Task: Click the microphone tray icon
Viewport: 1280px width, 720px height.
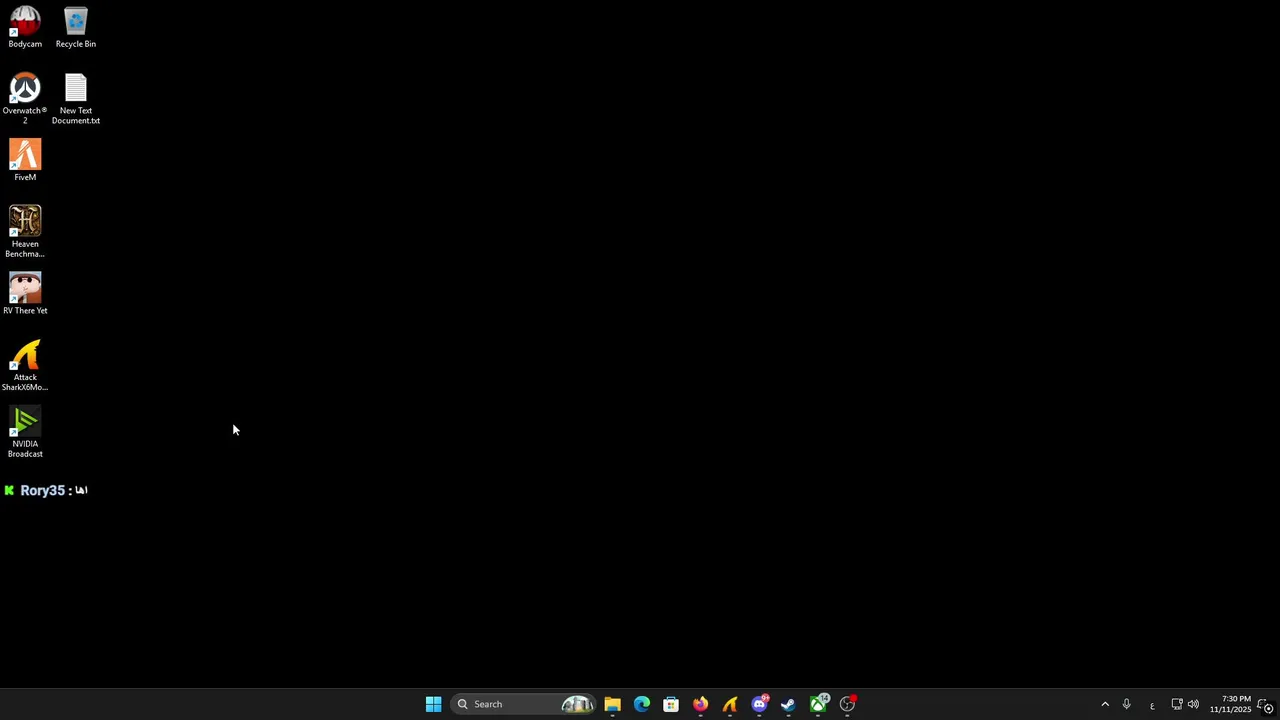Action: tap(1126, 704)
